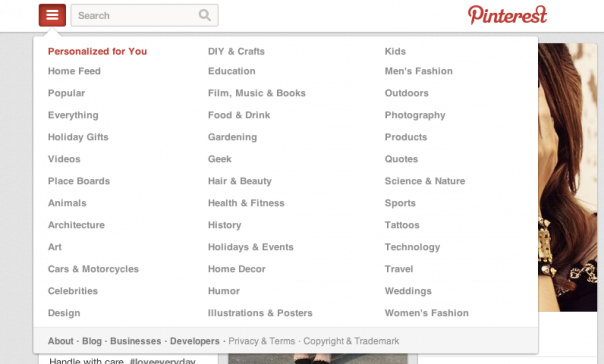Open the Blog footer link
The image size is (604, 364).
tap(92, 341)
